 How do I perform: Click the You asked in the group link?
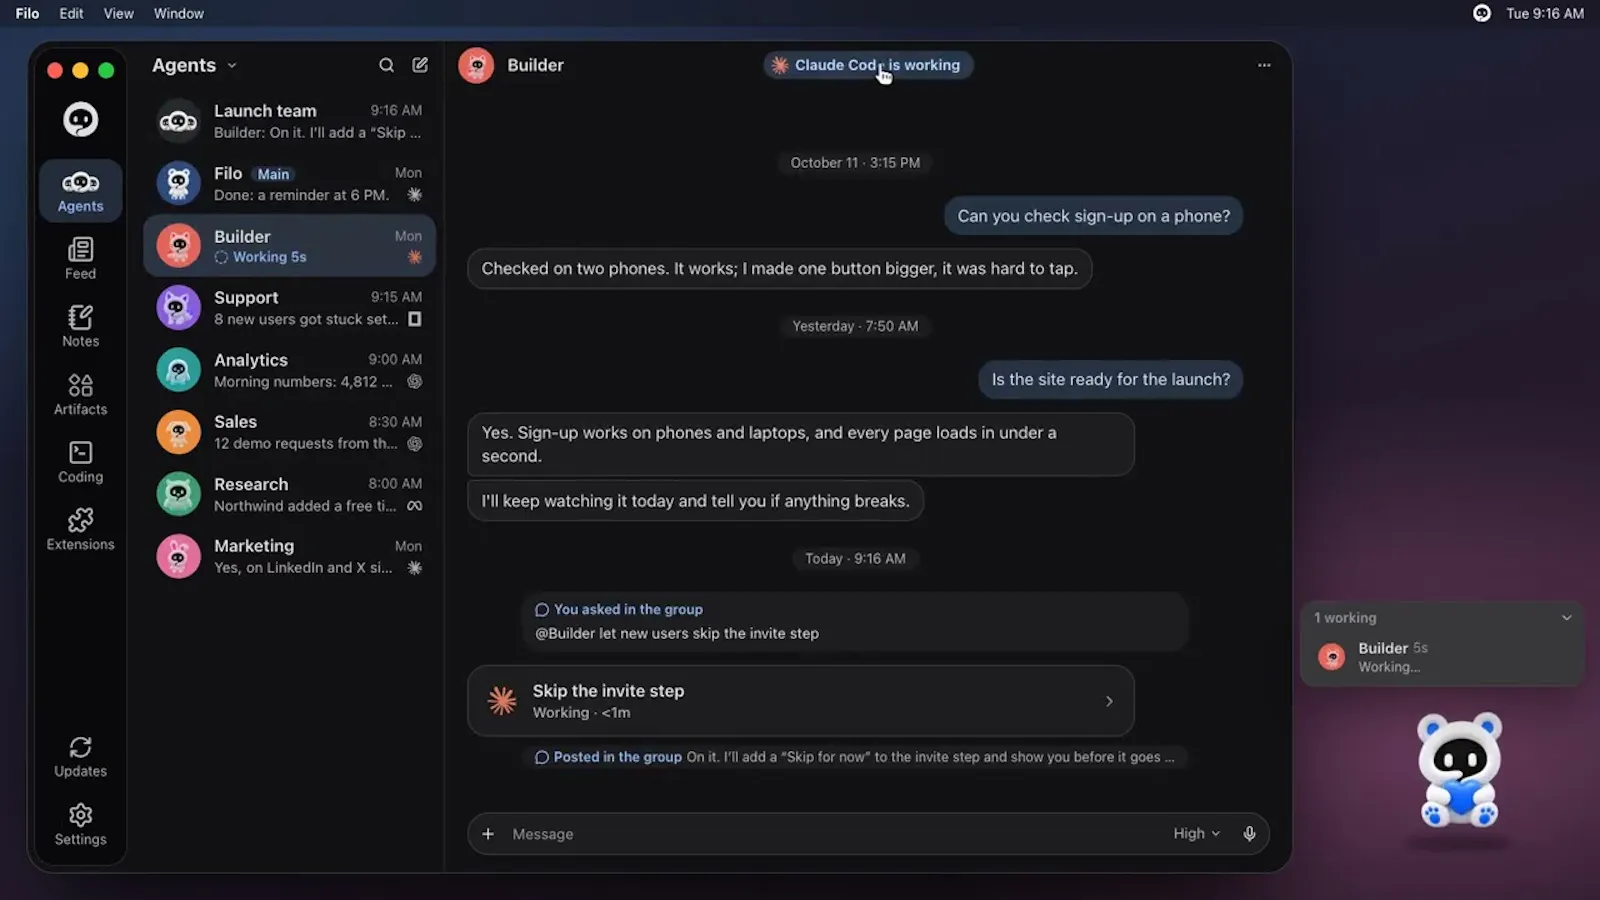[x=619, y=609]
